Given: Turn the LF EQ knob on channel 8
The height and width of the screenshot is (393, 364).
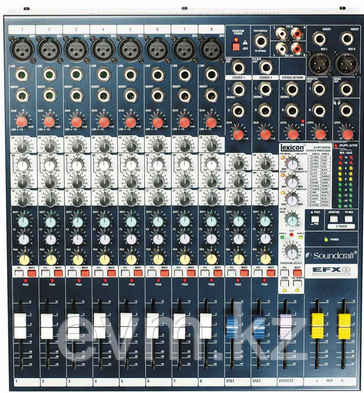Looking at the screenshot, I should click(211, 200).
